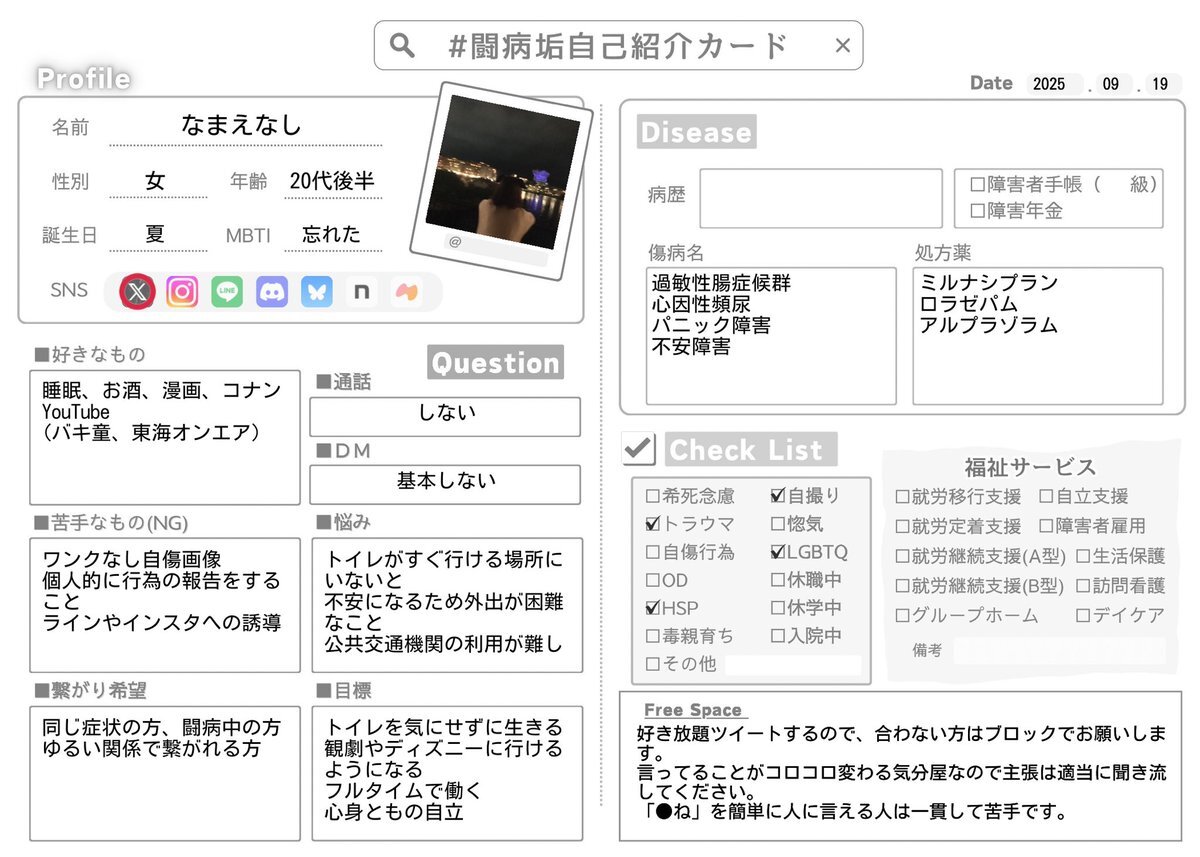Check the 自立支援 box
Screen dimensions: 1200x857
pyautogui.click(x=1046, y=497)
